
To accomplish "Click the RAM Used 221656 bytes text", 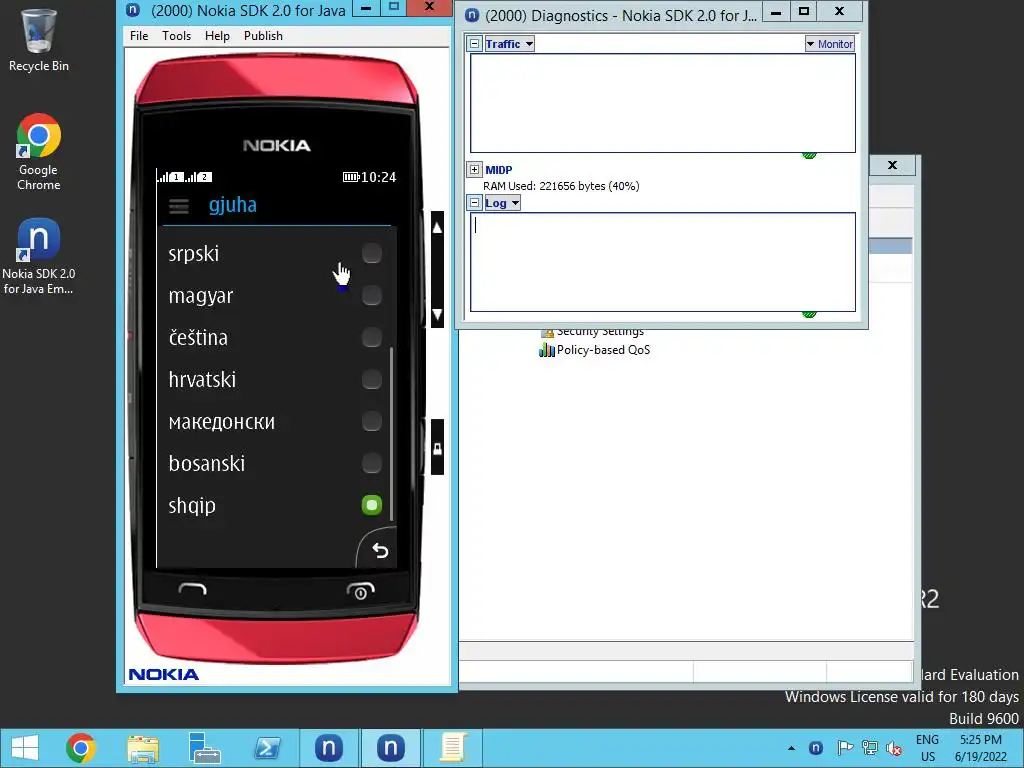I will pyautogui.click(x=561, y=186).
